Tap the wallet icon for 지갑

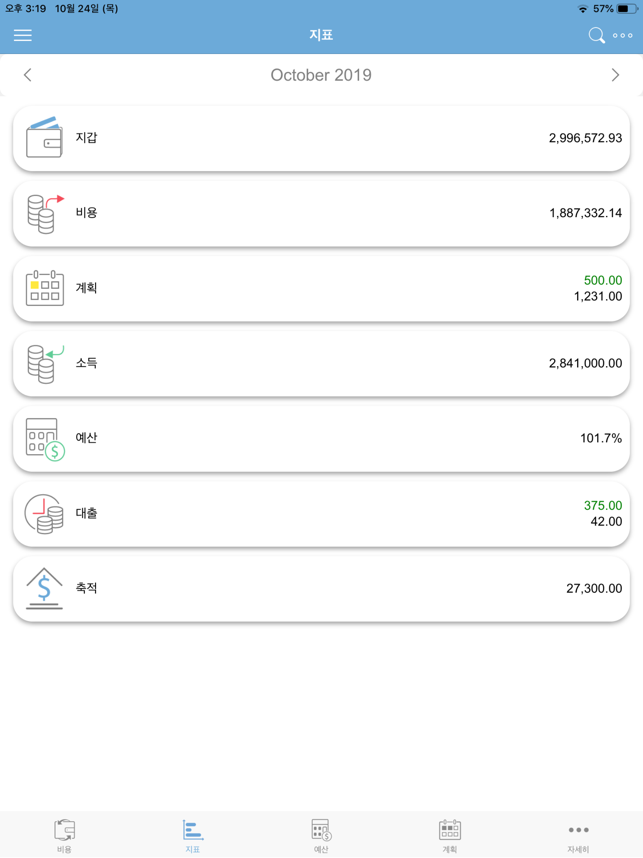[x=44, y=138]
